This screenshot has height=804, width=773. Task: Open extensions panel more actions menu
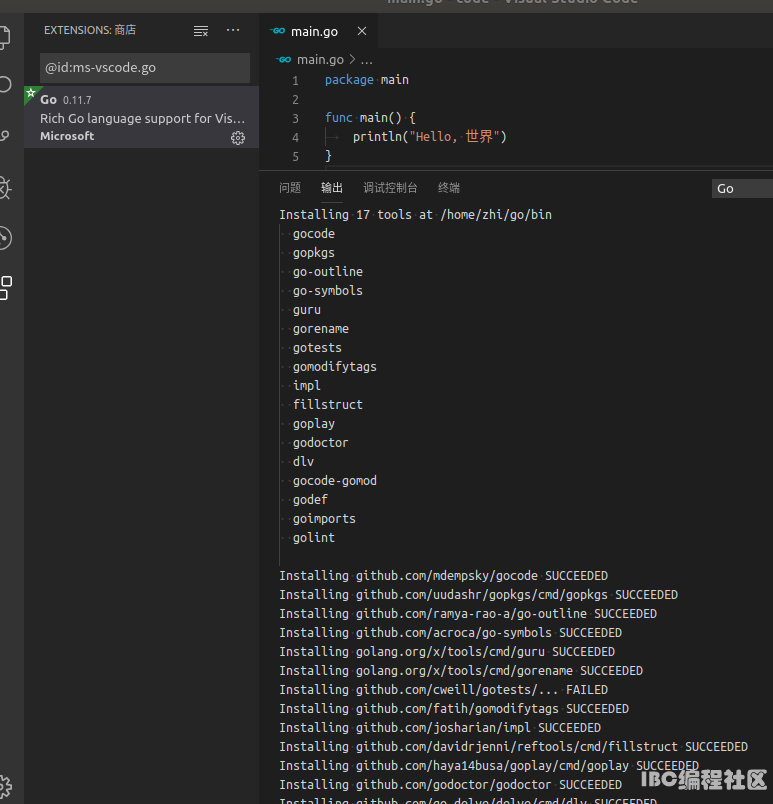point(233,30)
